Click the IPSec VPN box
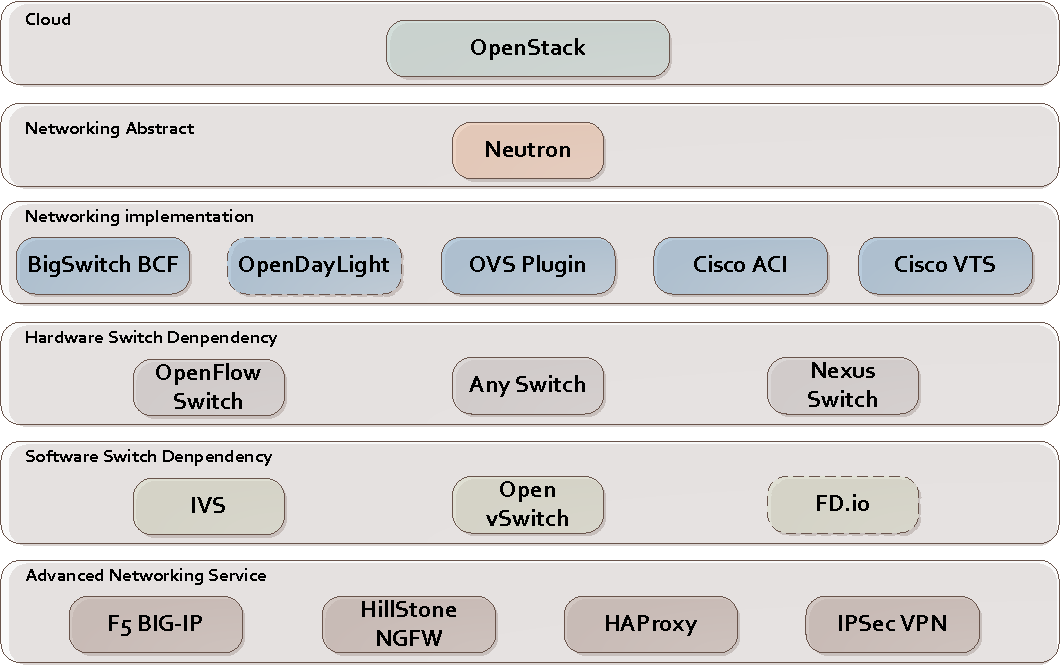 coord(892,624)
